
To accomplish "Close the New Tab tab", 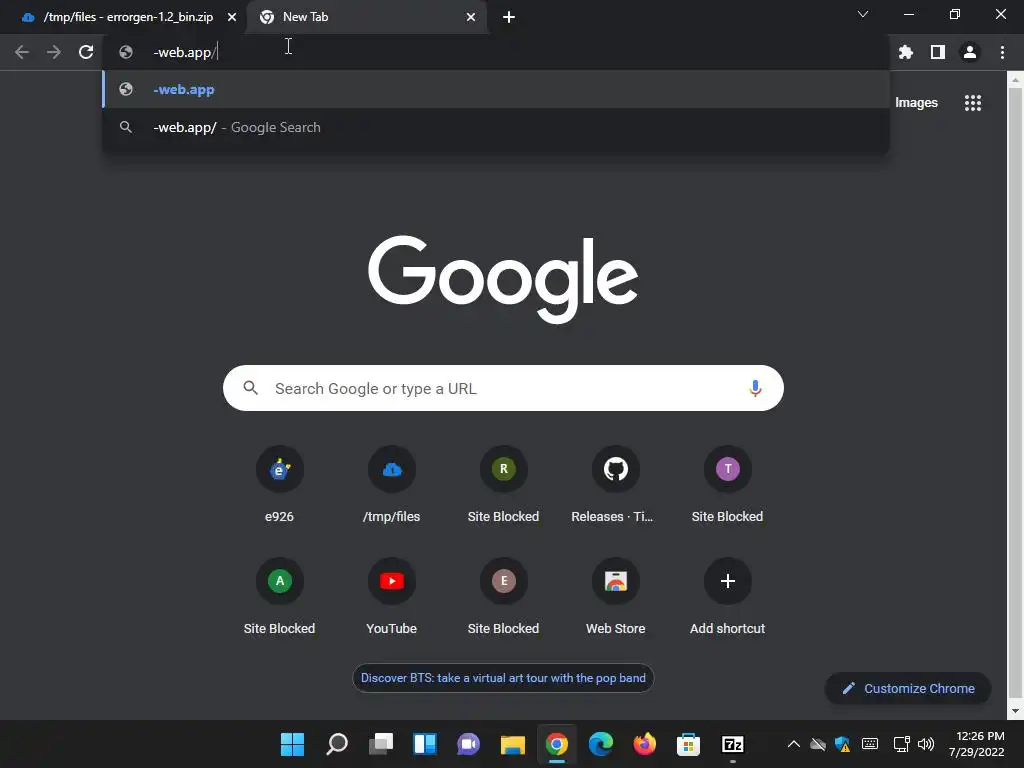I will 471,17.
